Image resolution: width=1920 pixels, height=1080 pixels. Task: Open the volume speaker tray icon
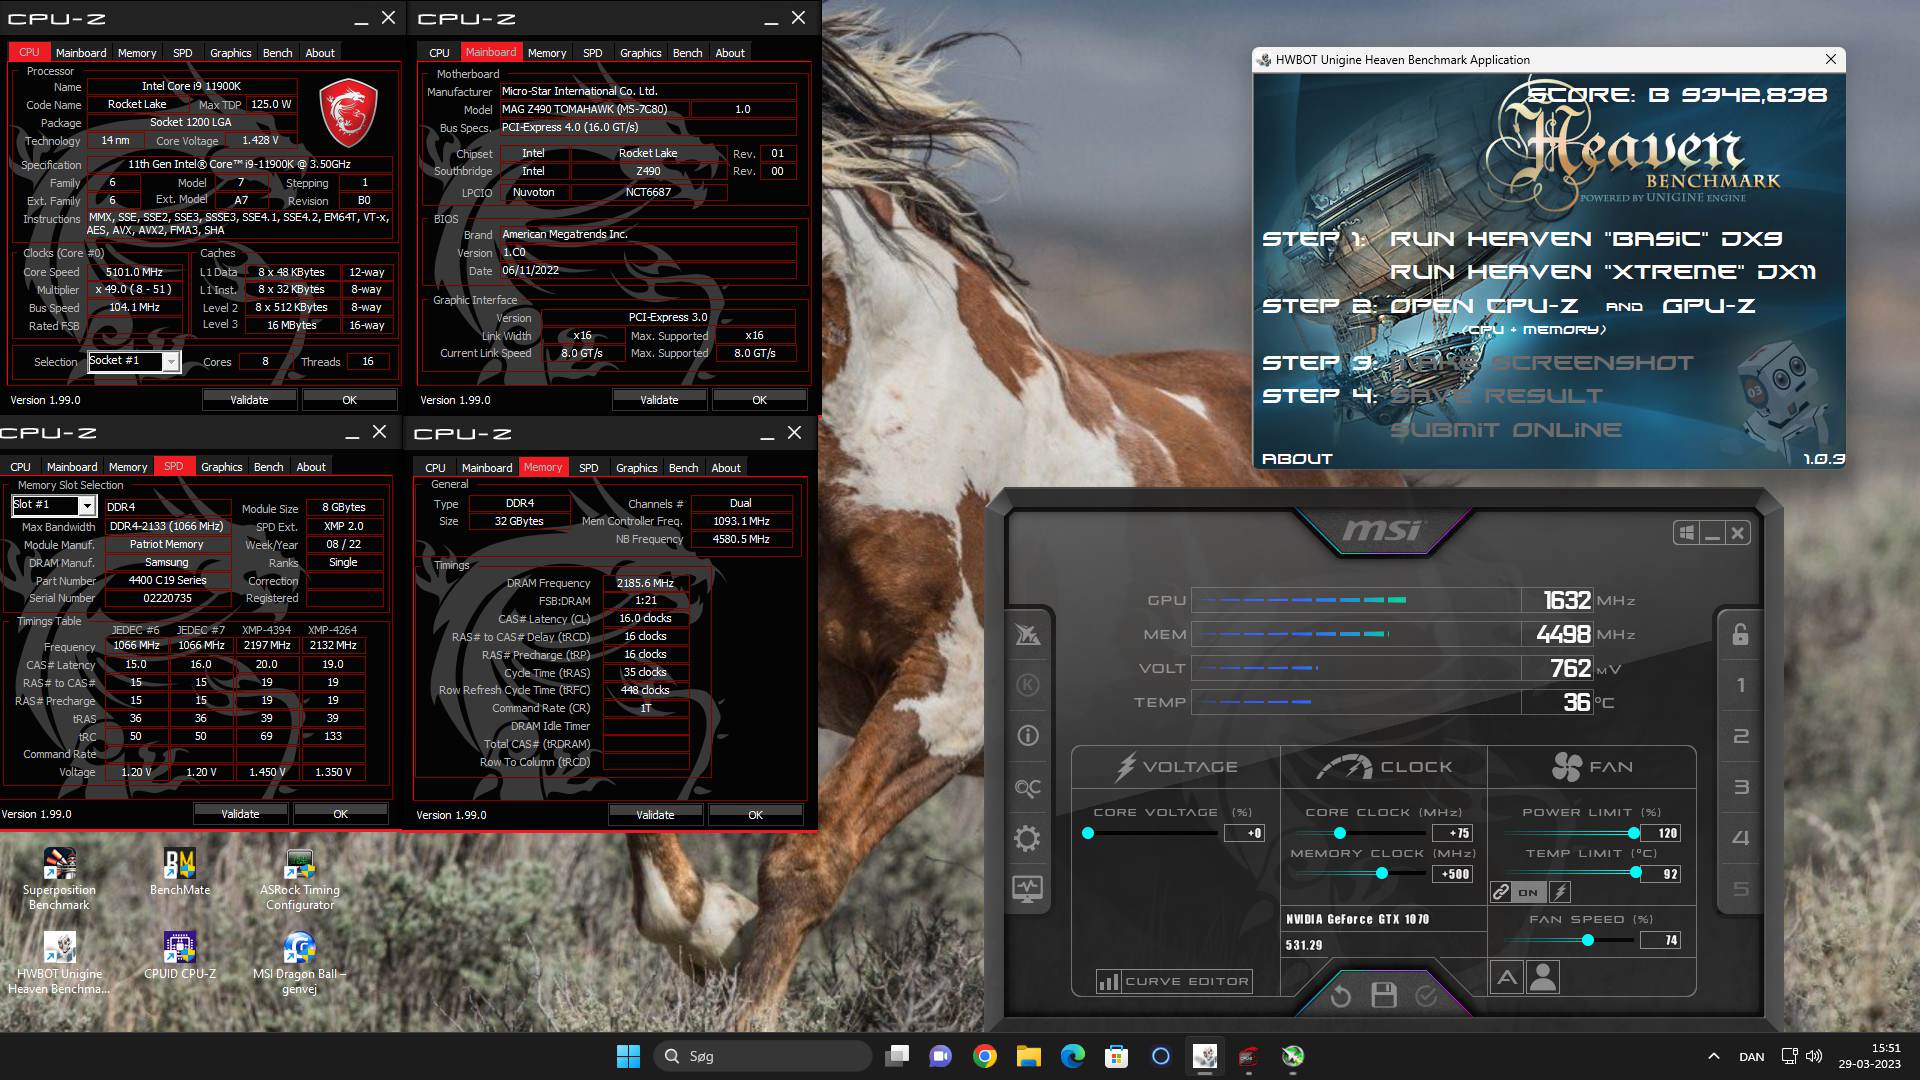tap(1814, 1056)
